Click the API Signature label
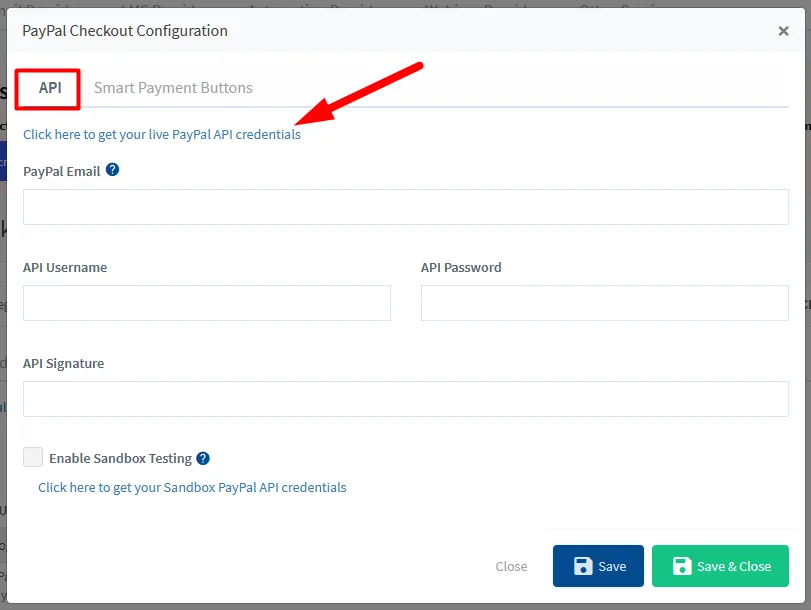811x610 pixels. (64, 364)
